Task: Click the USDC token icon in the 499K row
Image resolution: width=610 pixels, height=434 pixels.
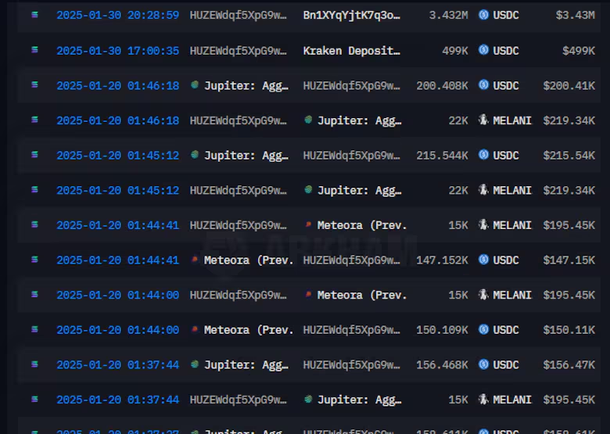Action: [484, 50]
